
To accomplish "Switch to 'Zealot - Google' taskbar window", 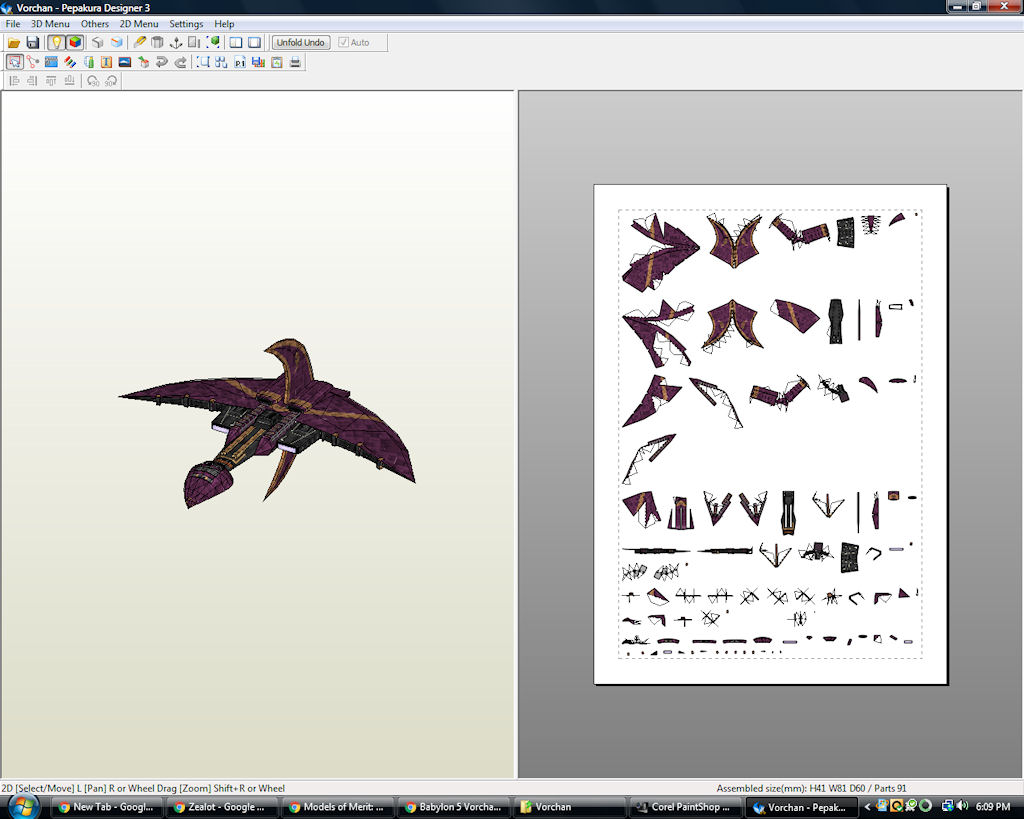I will coord(221,807).
